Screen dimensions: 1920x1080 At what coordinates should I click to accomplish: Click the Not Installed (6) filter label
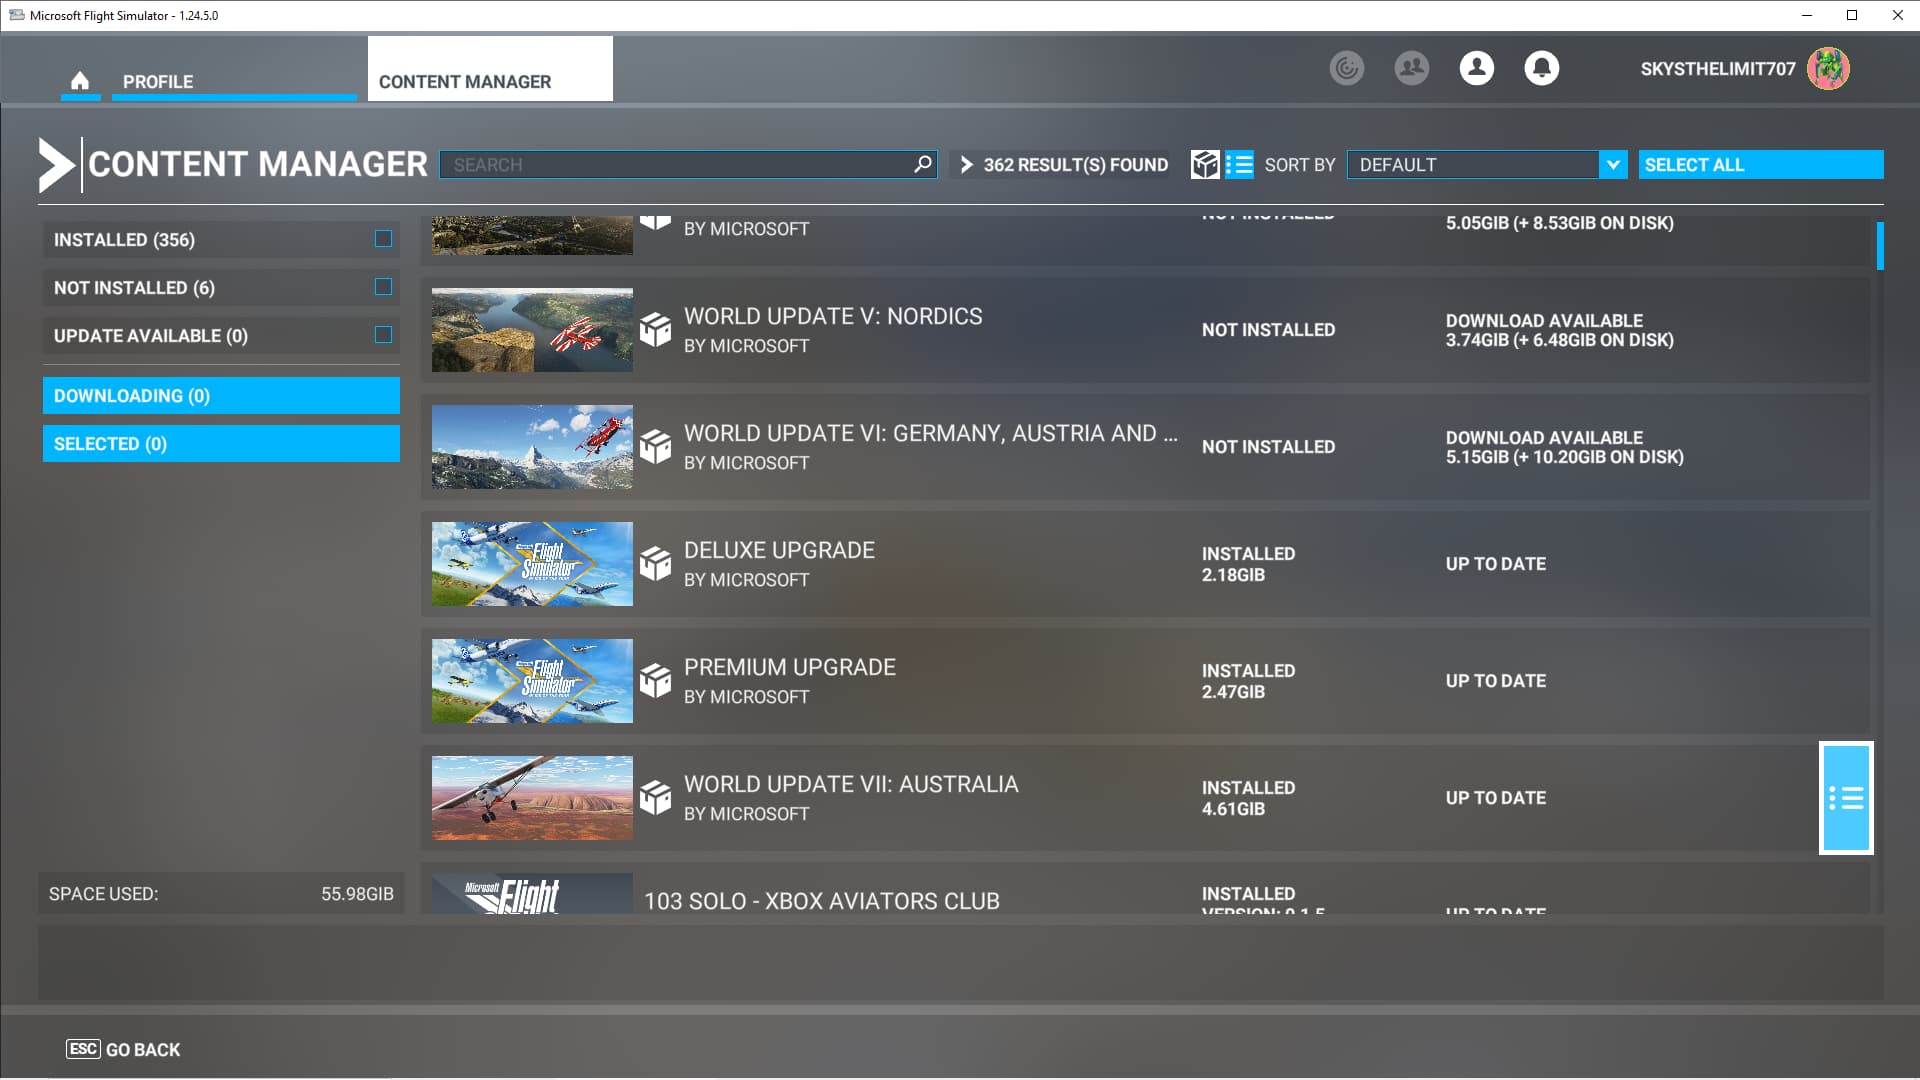point(134,288)
